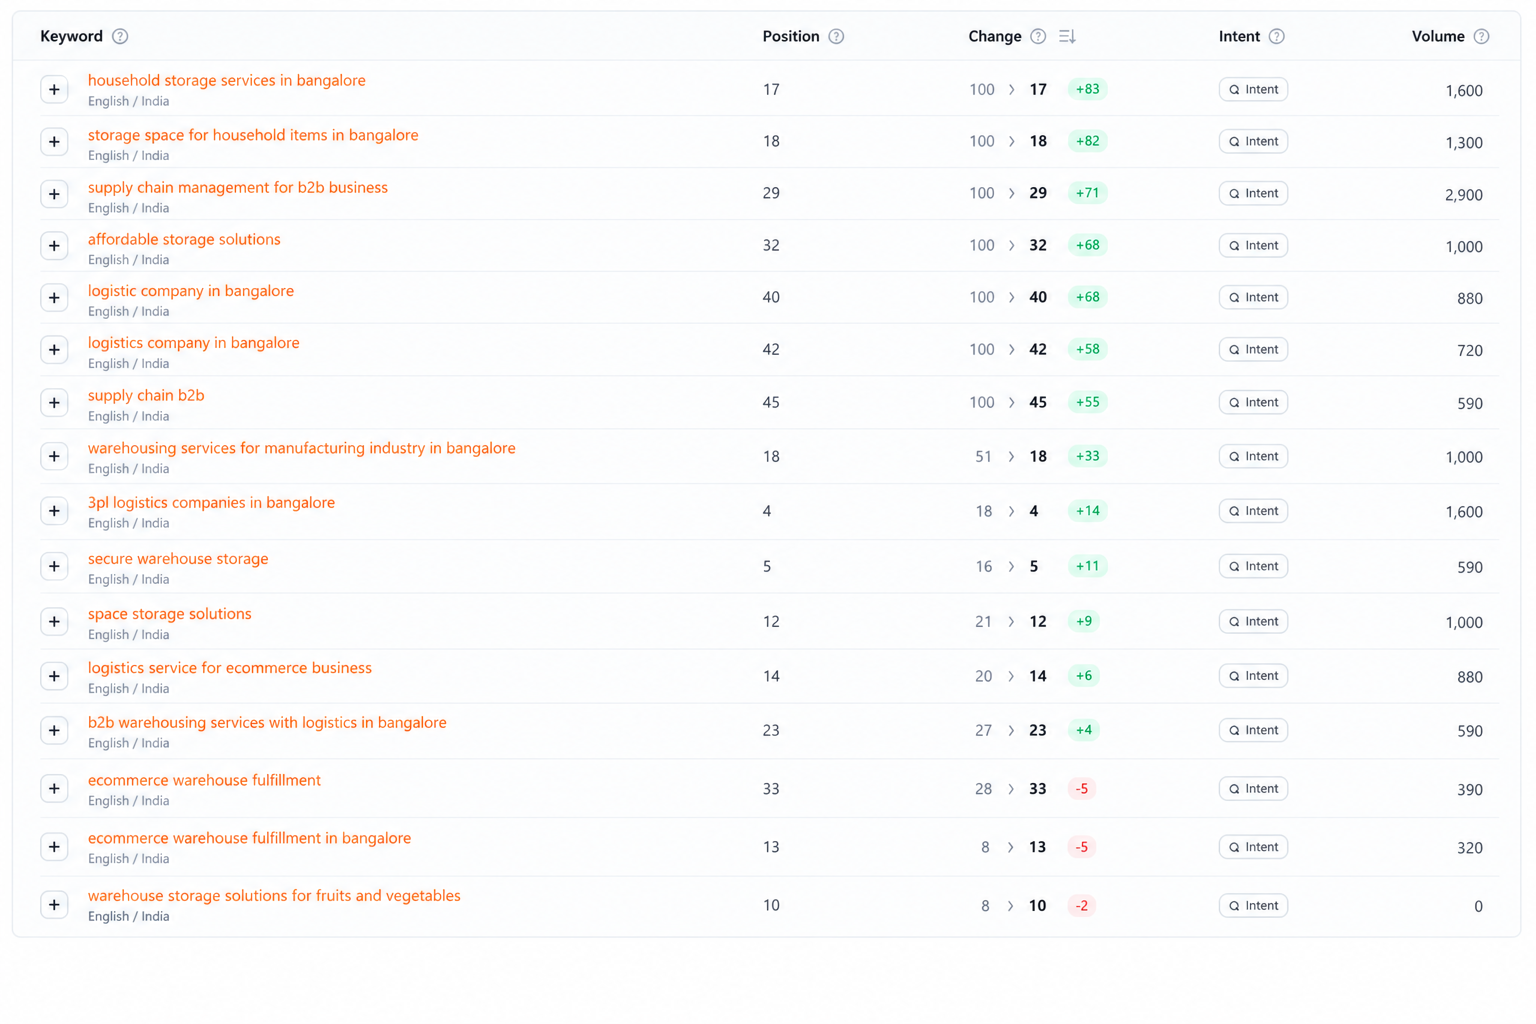This screenshot has height=1024, width=1536.
Task: Click the Keyword column header
Action: coord(71,37)
